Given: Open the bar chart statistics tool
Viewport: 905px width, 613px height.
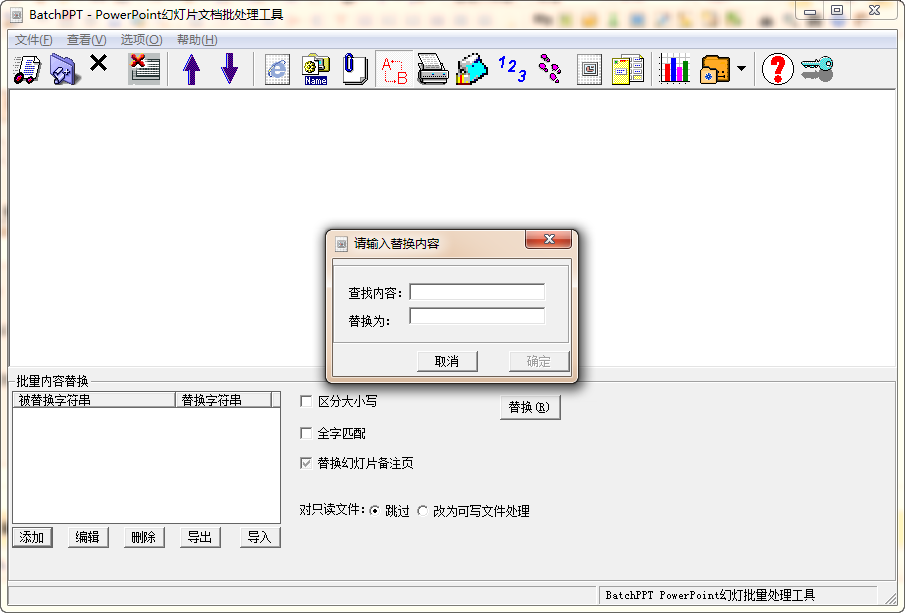Looking at the screenshot, I should pyautogui.click(x=675, y=69).
